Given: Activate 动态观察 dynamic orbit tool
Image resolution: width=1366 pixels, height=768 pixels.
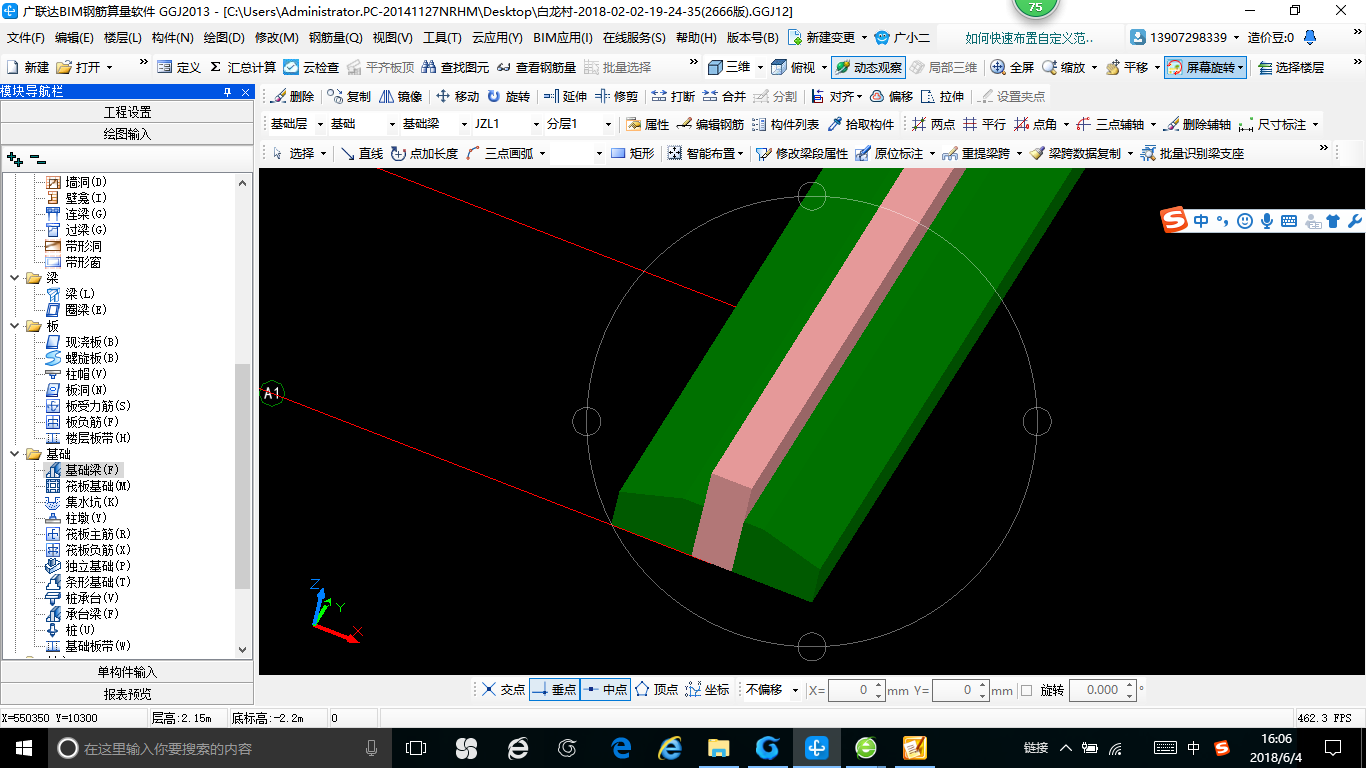Looking at the screenshot, I should pos(868,68).
